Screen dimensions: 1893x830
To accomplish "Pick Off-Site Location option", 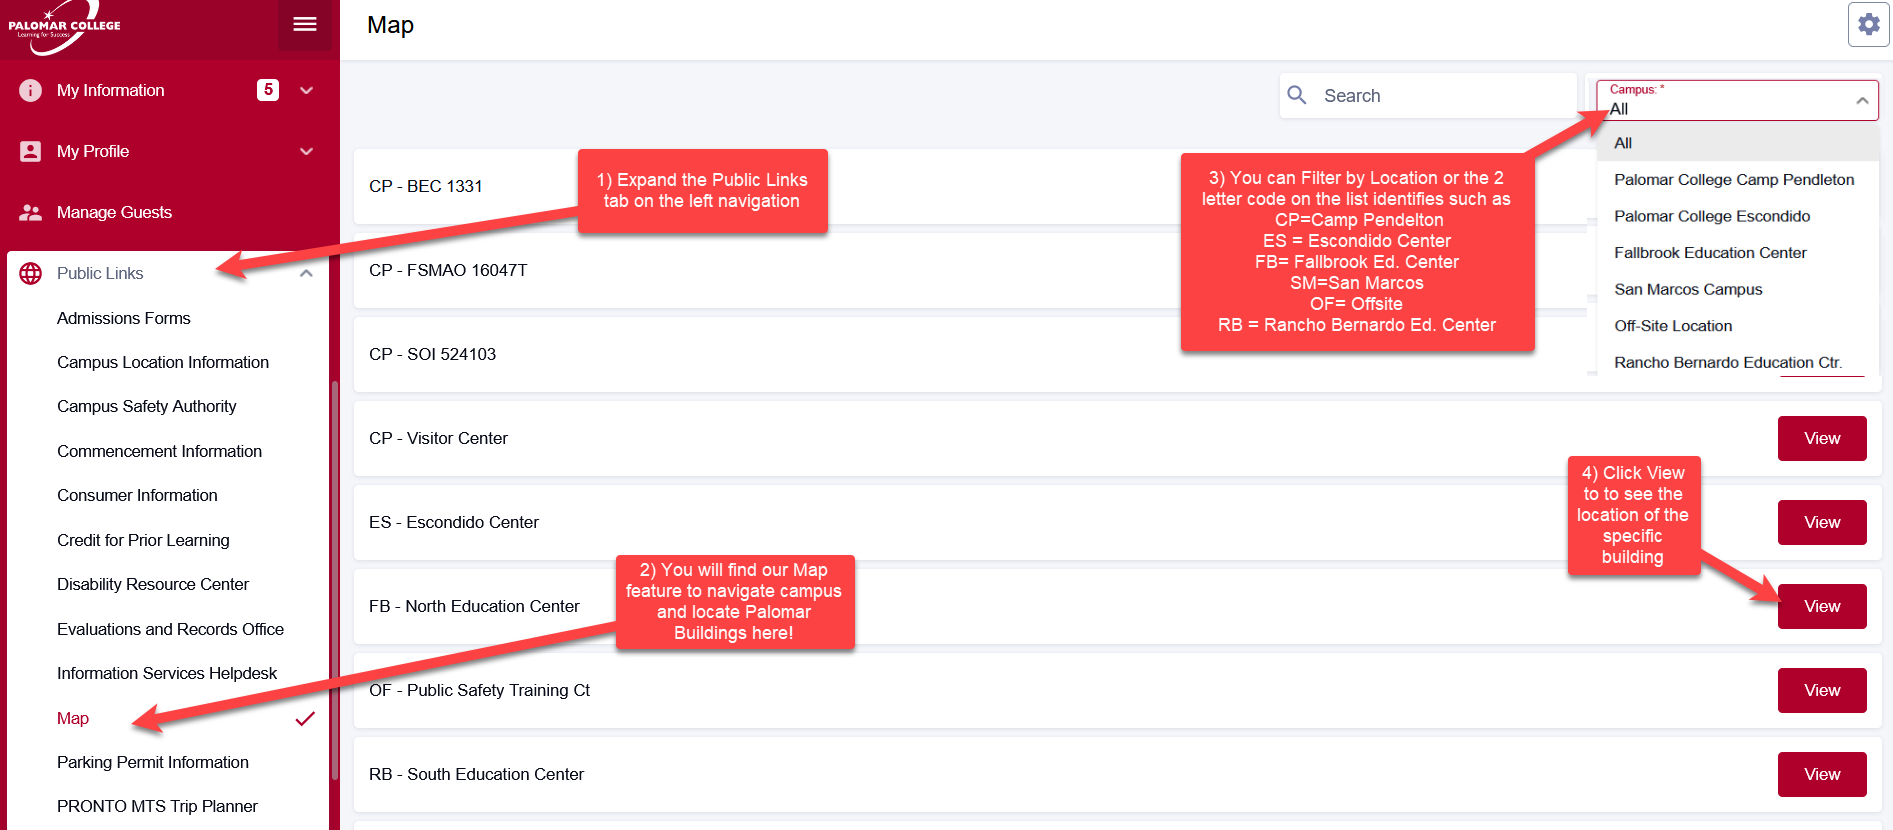I will [x=1738, y=326].
